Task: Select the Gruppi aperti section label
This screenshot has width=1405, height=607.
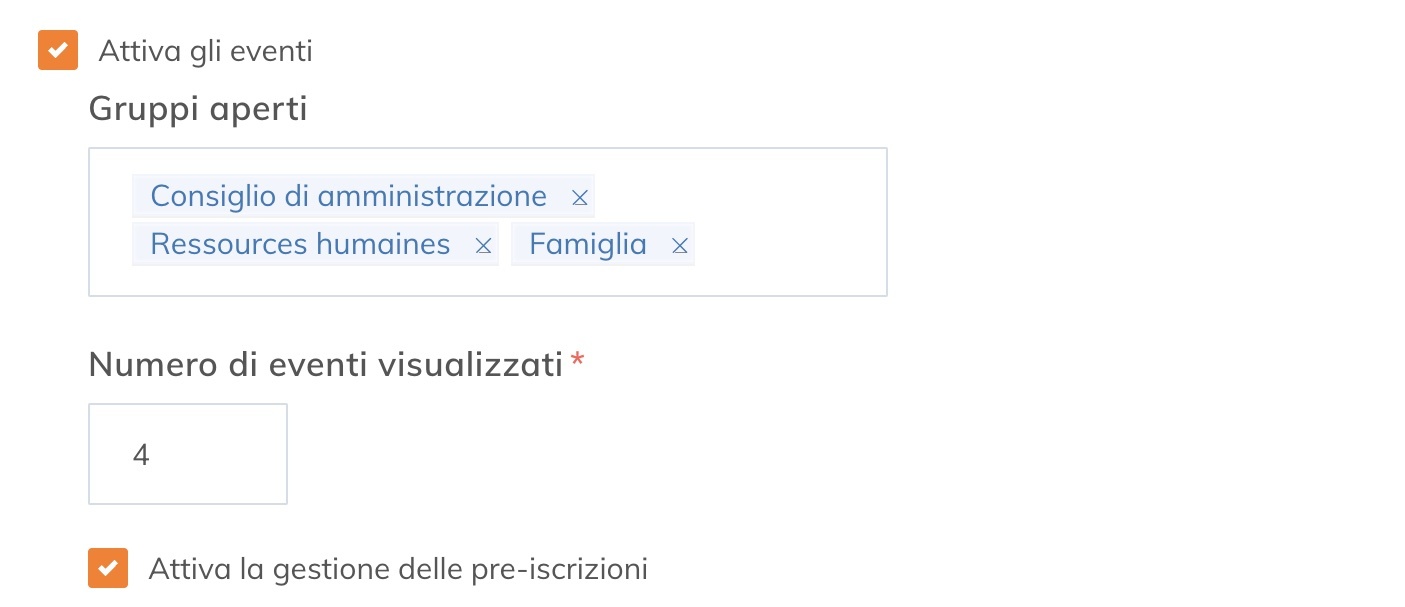Action: 196,108
